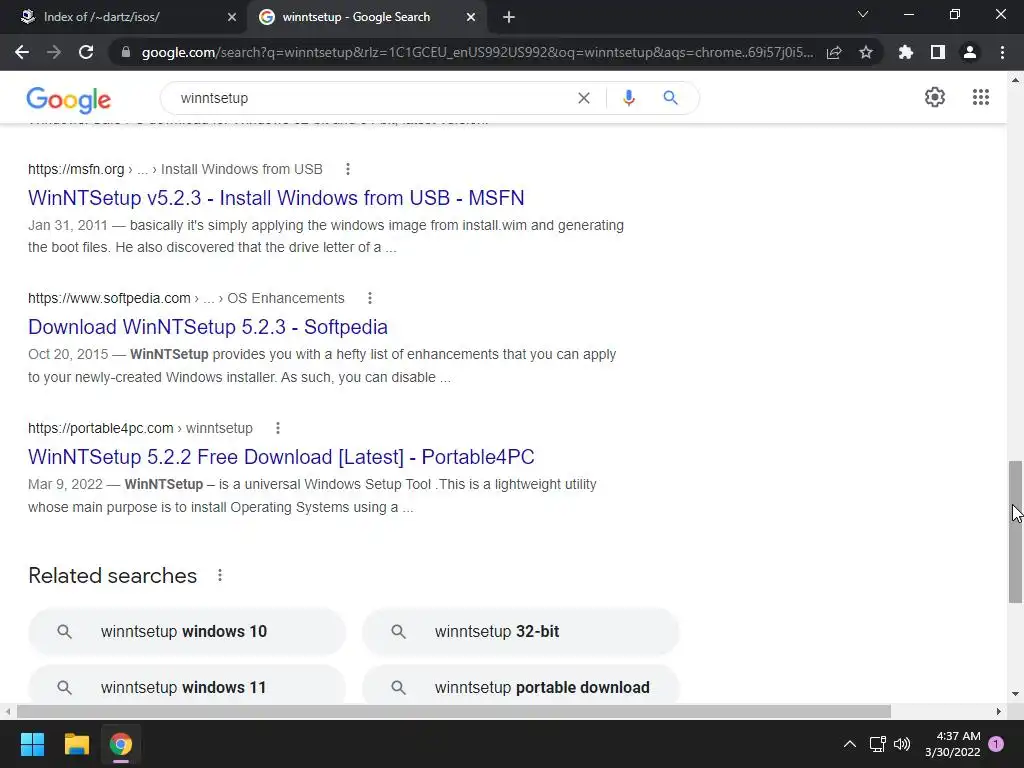Open the Extensions puzzle icon
The image size is (1024, 768).
905,52
